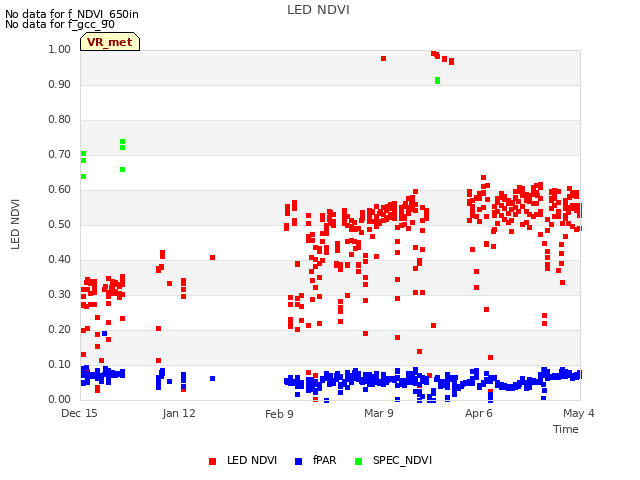Select the SPEC_NDVI legend label
The height and width of the screenshot is (480, 640).
[402, 460]
